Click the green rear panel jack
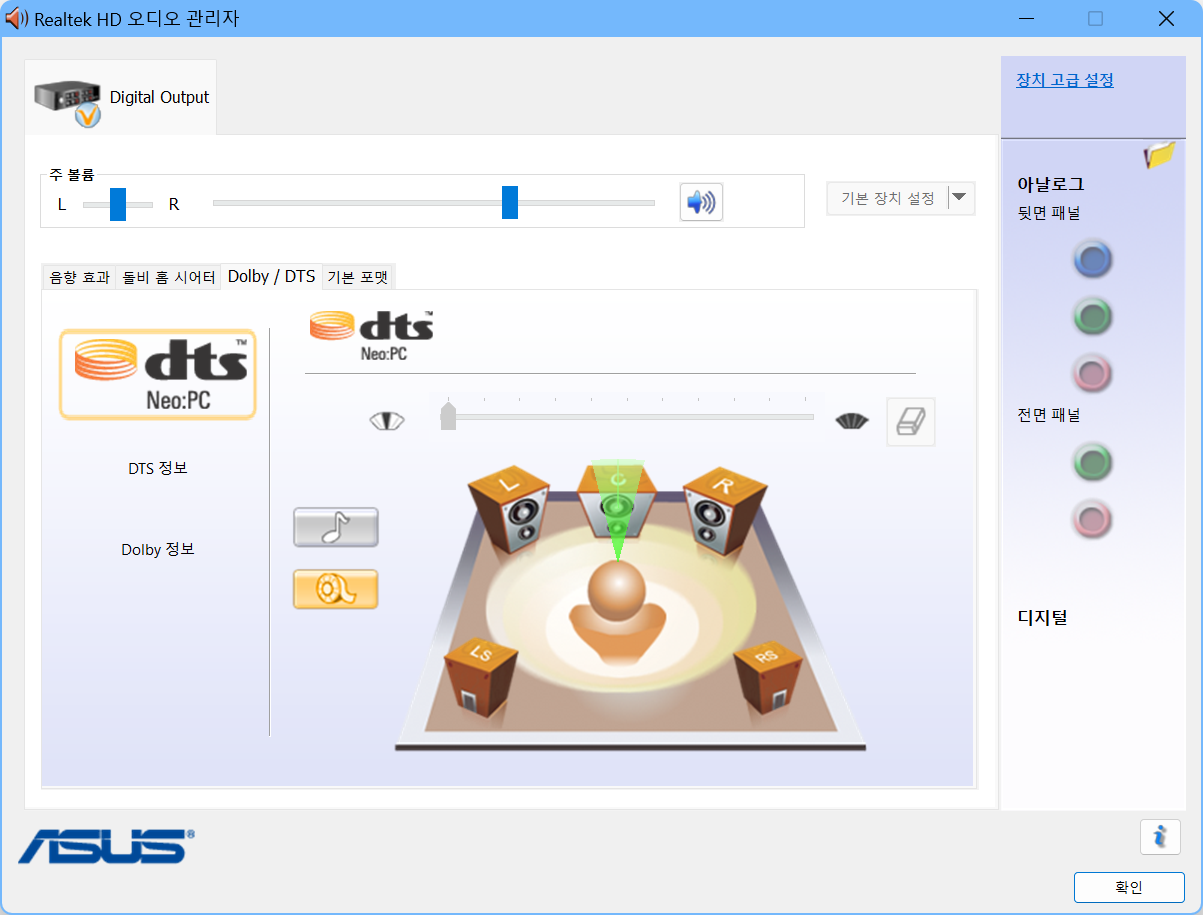Viewport: 1203px width, 915px height. coord(1093,316)
